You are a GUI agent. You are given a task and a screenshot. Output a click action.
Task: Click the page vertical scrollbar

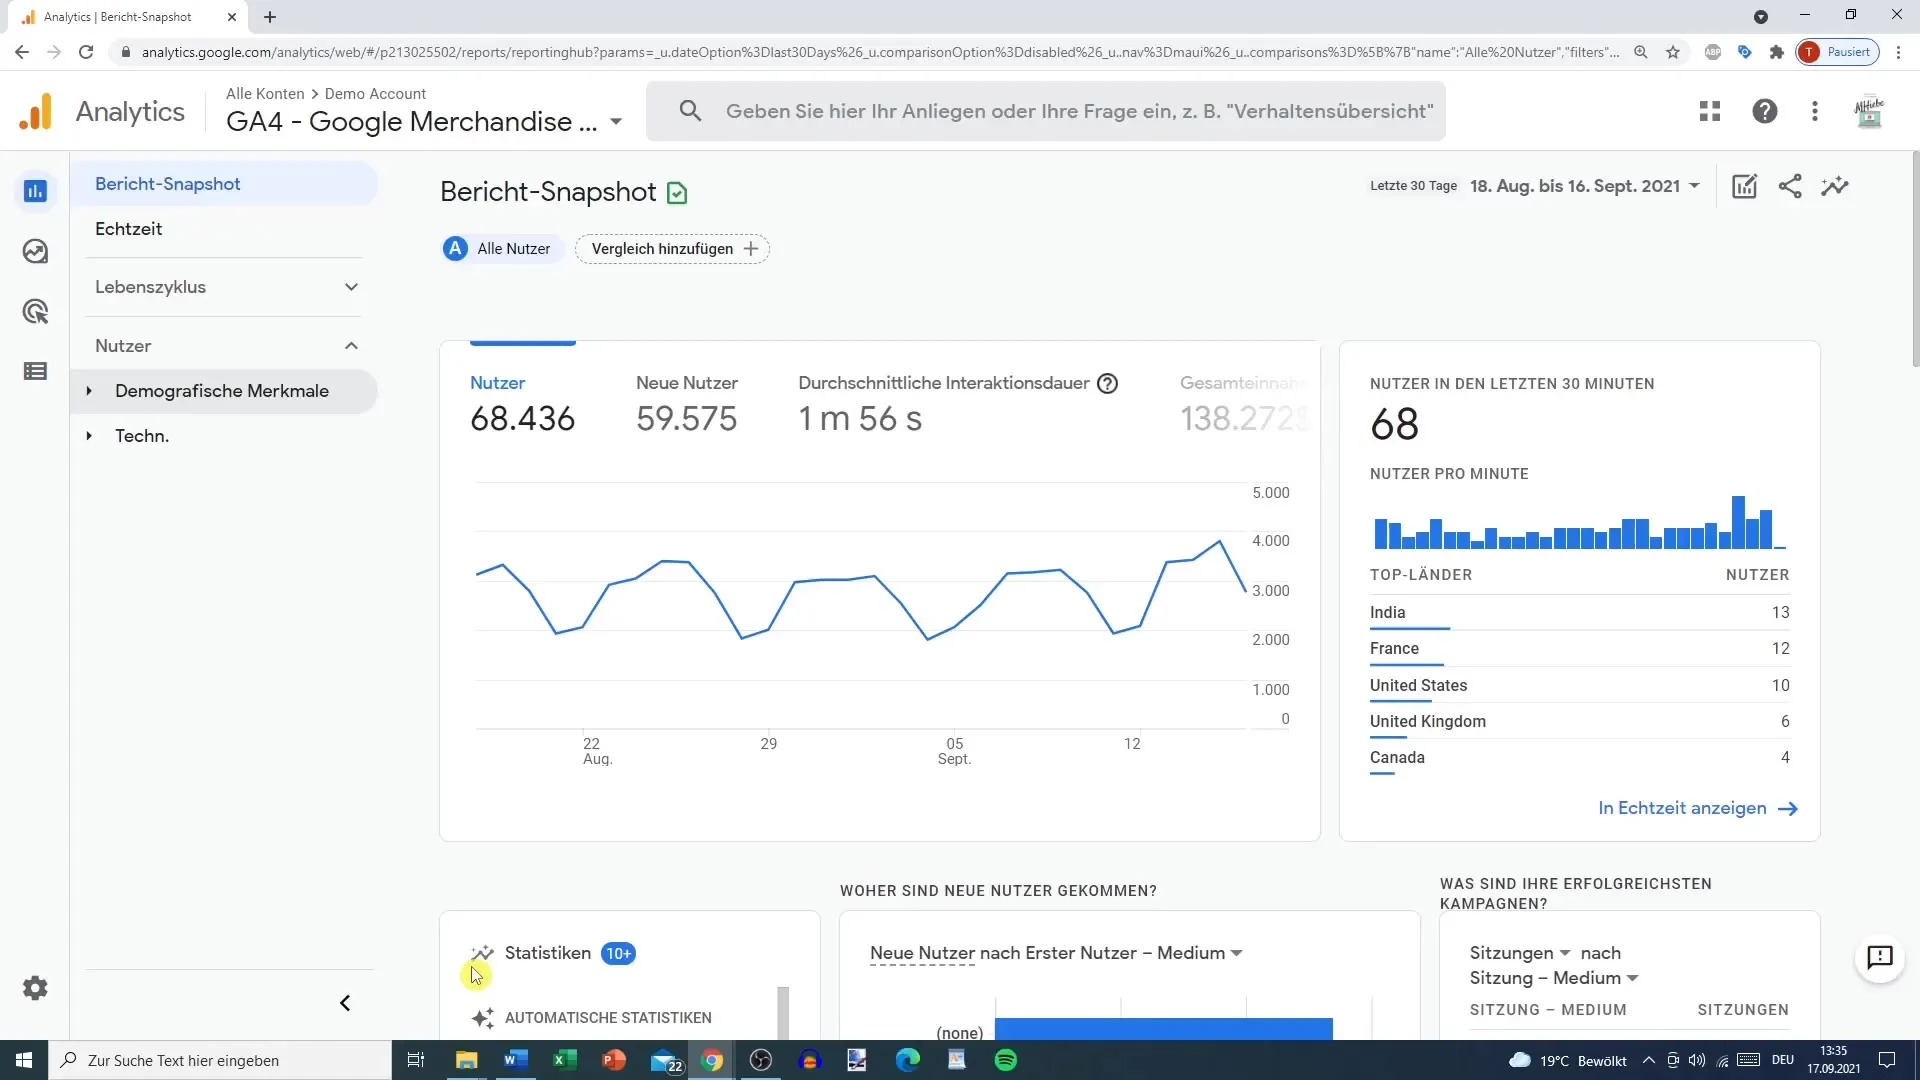tap(1914, 260)
